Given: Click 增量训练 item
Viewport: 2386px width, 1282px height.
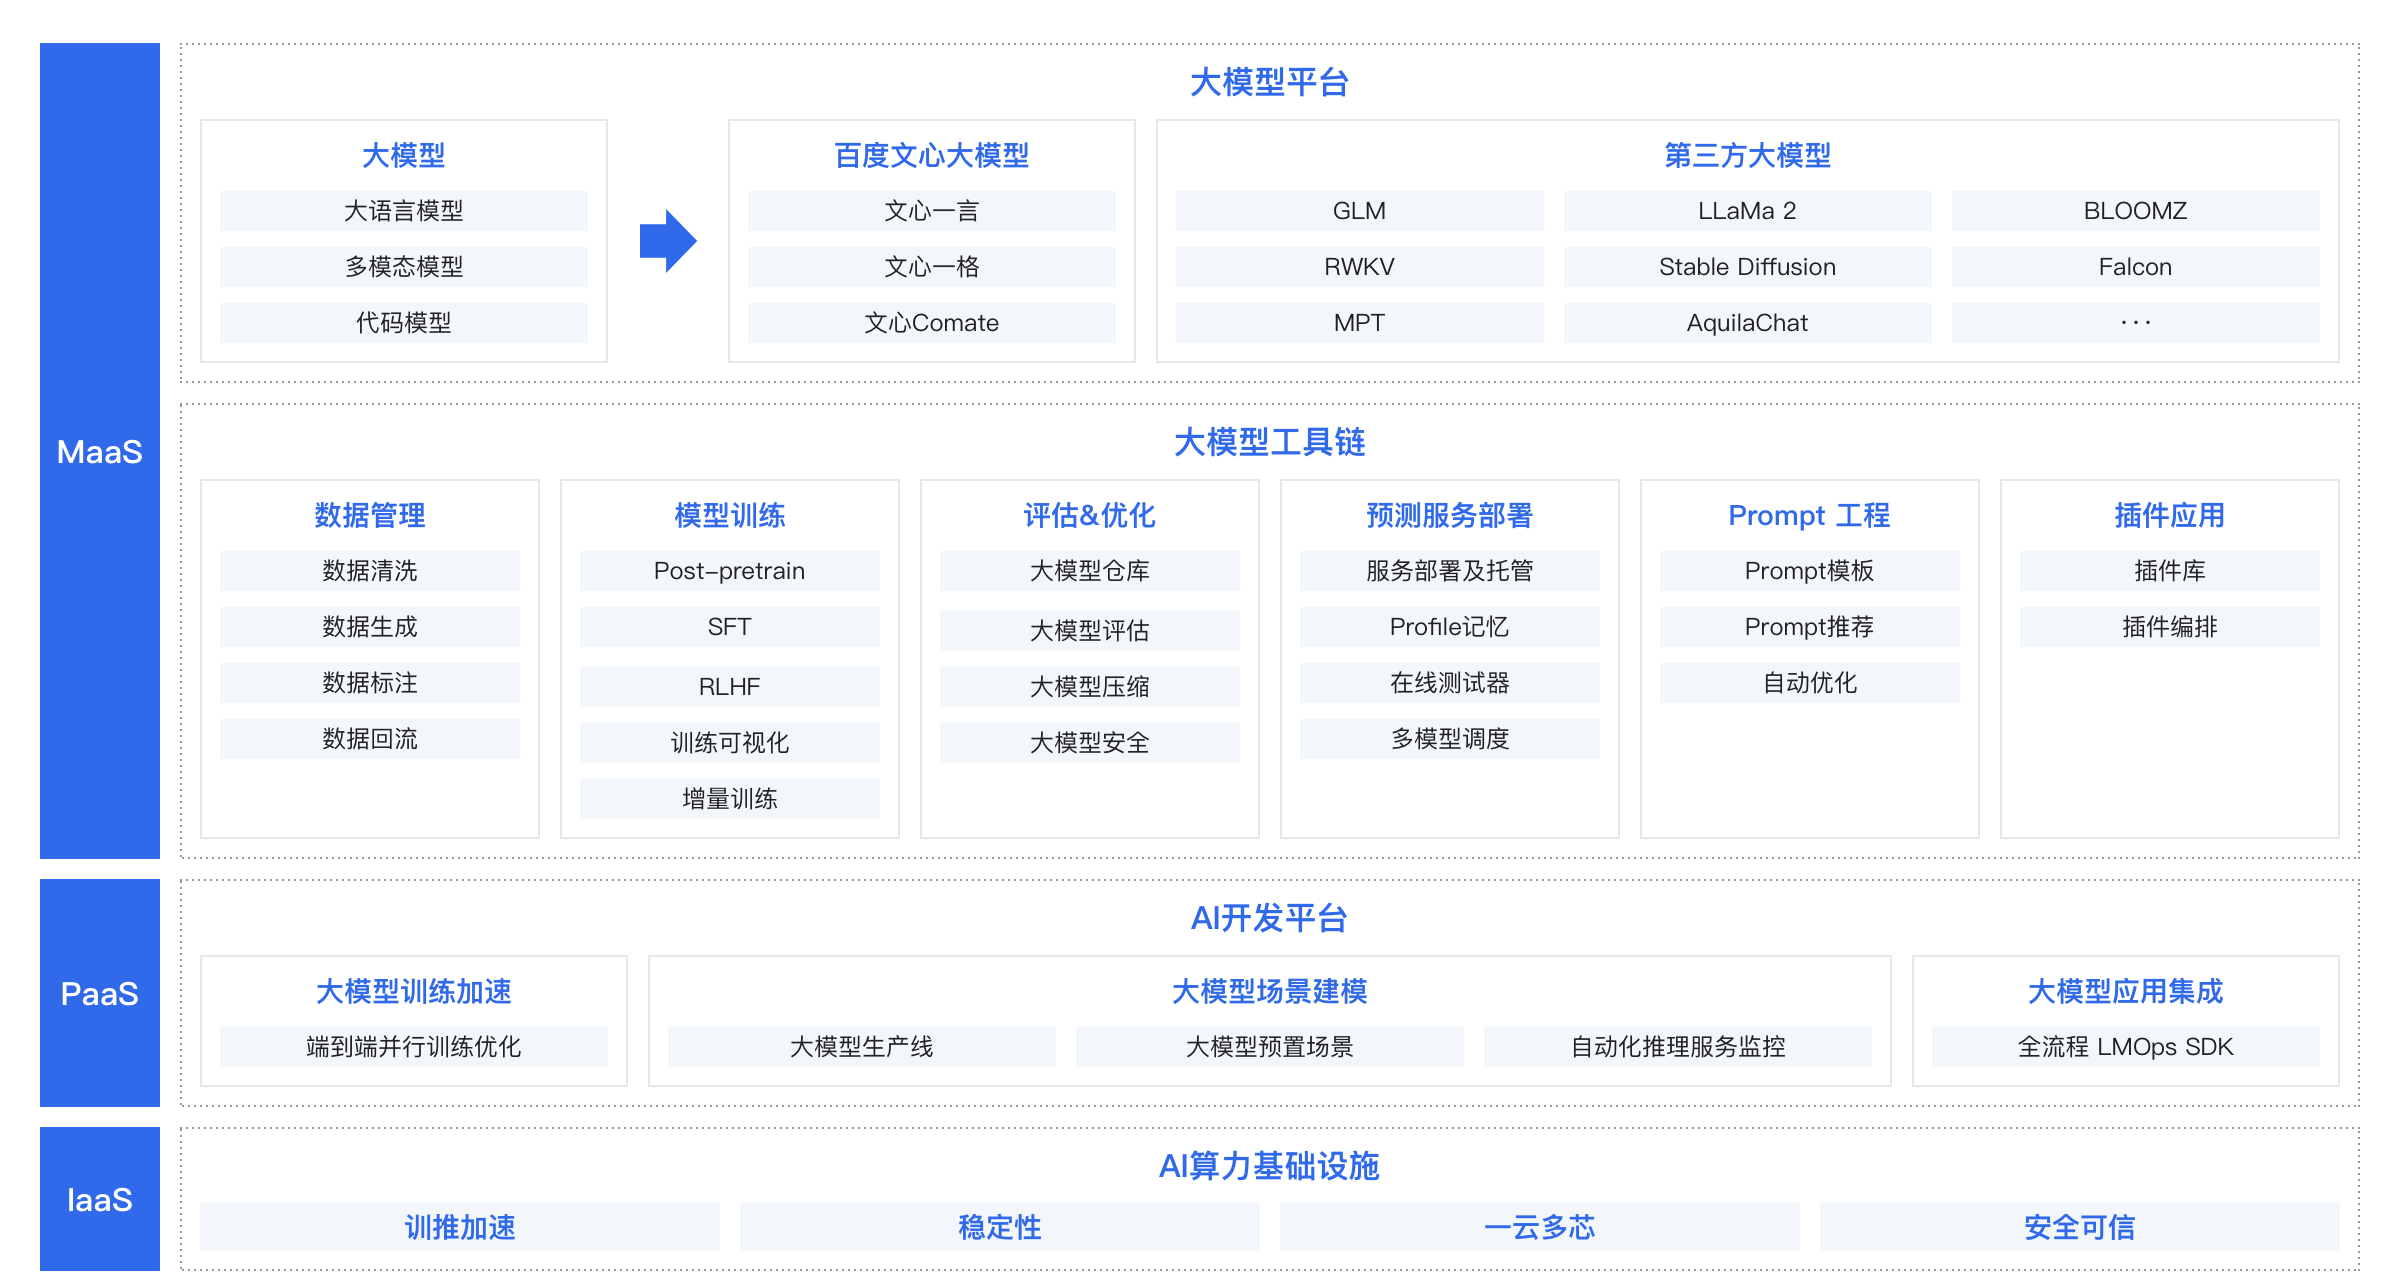Looking at the screenshot, I should [730, 799].
